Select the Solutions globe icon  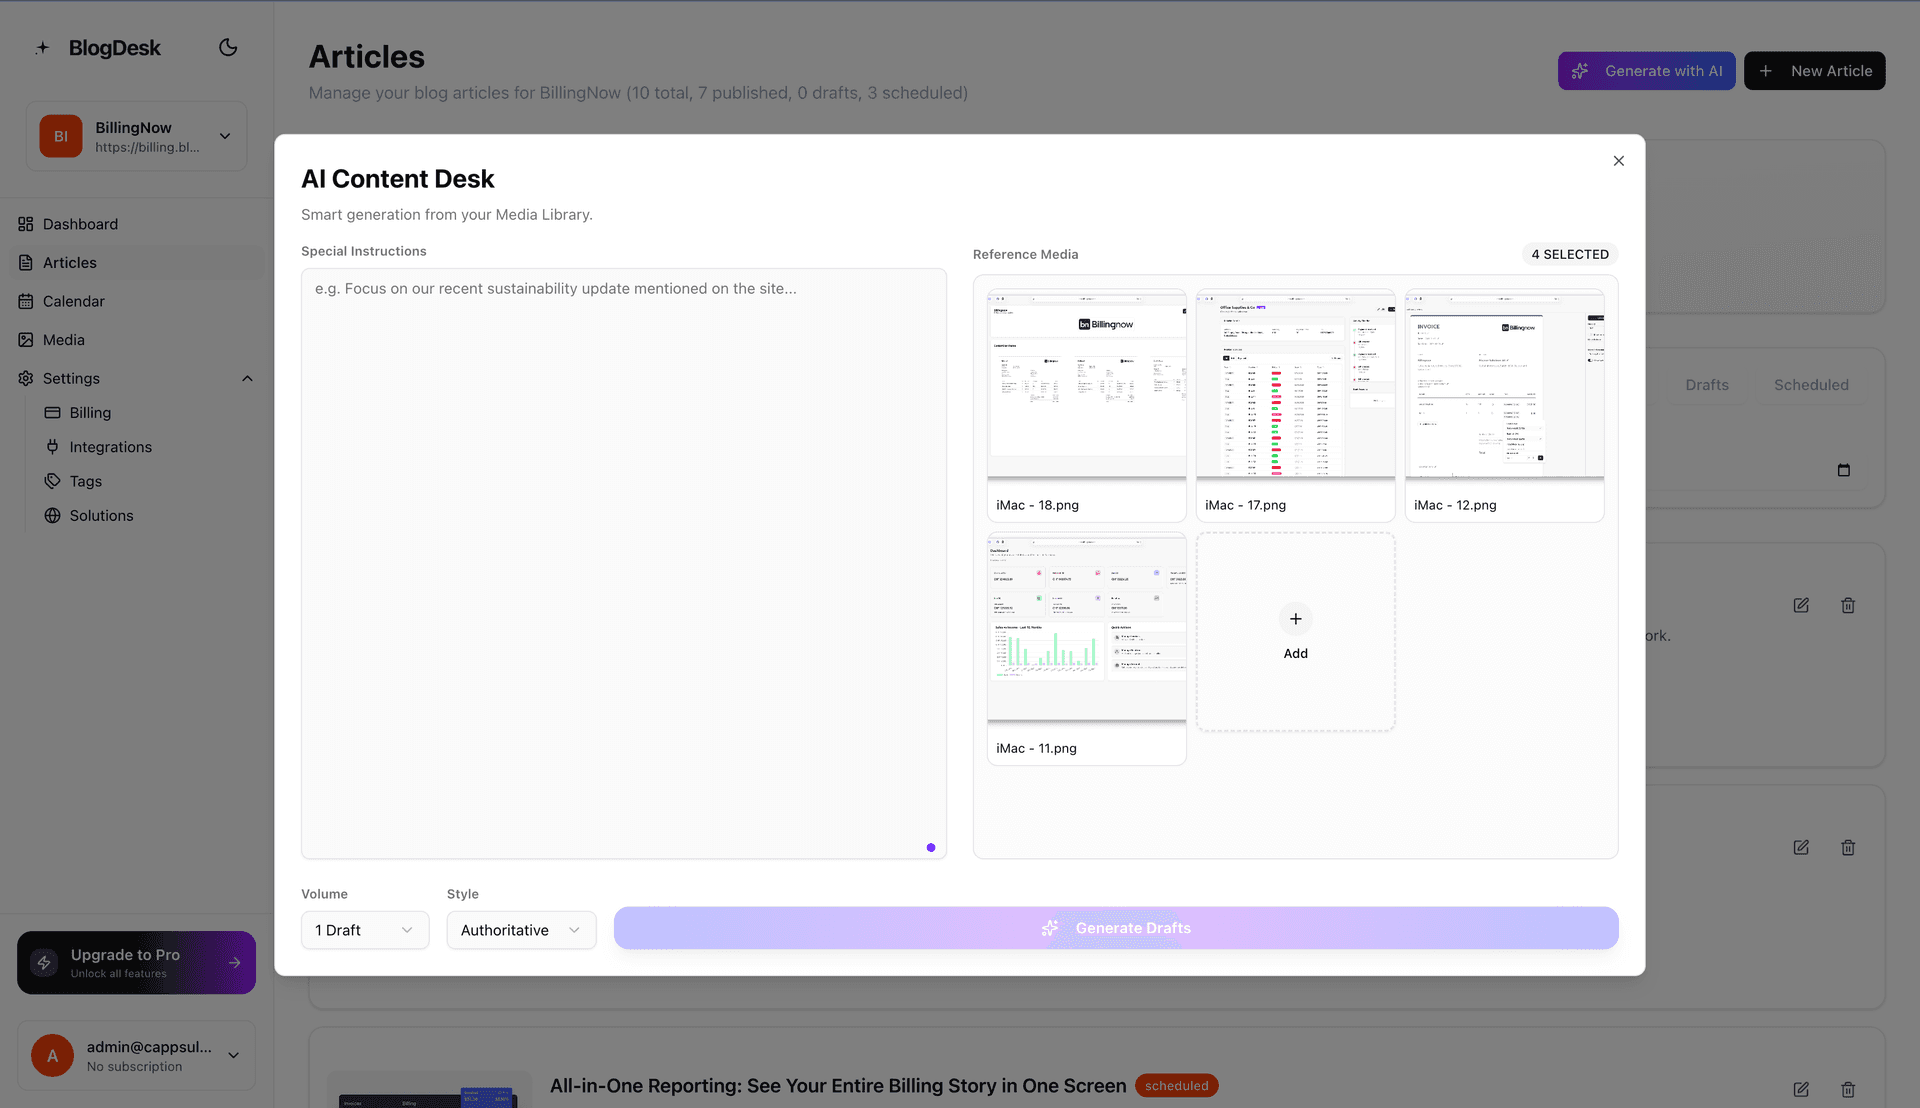[x=54, y=515]
